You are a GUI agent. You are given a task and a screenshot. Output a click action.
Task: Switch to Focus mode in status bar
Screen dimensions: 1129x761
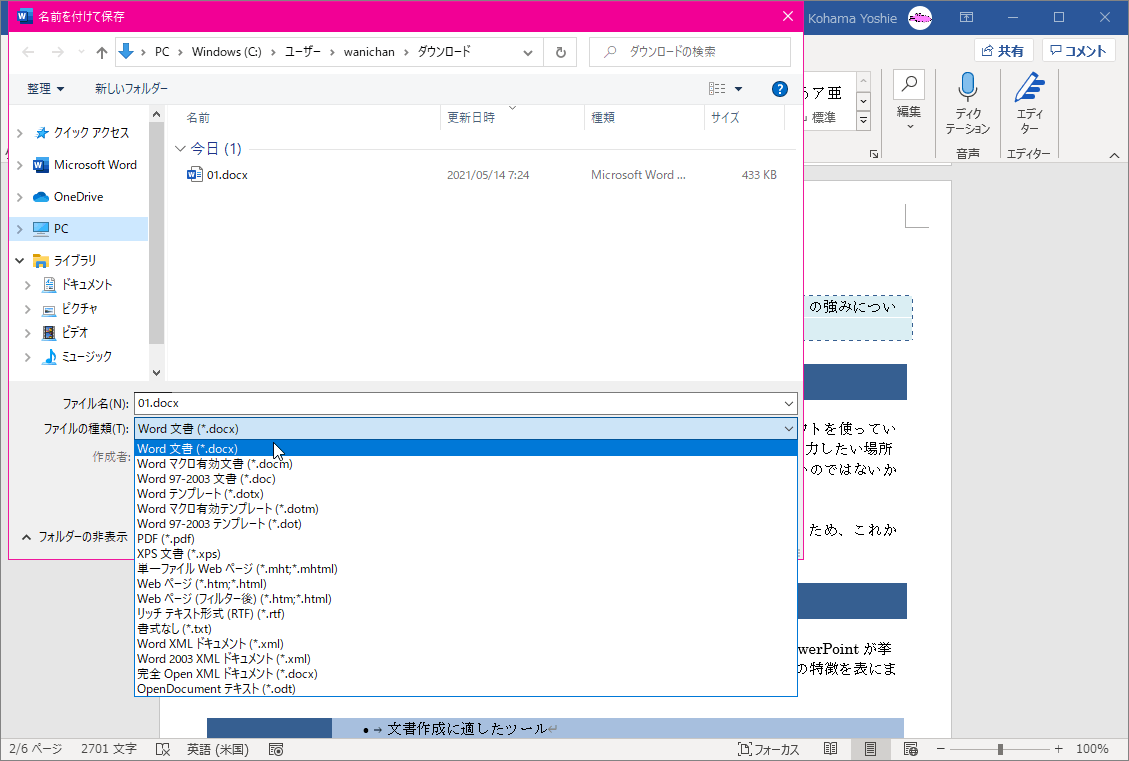click(x=768, y=749)
